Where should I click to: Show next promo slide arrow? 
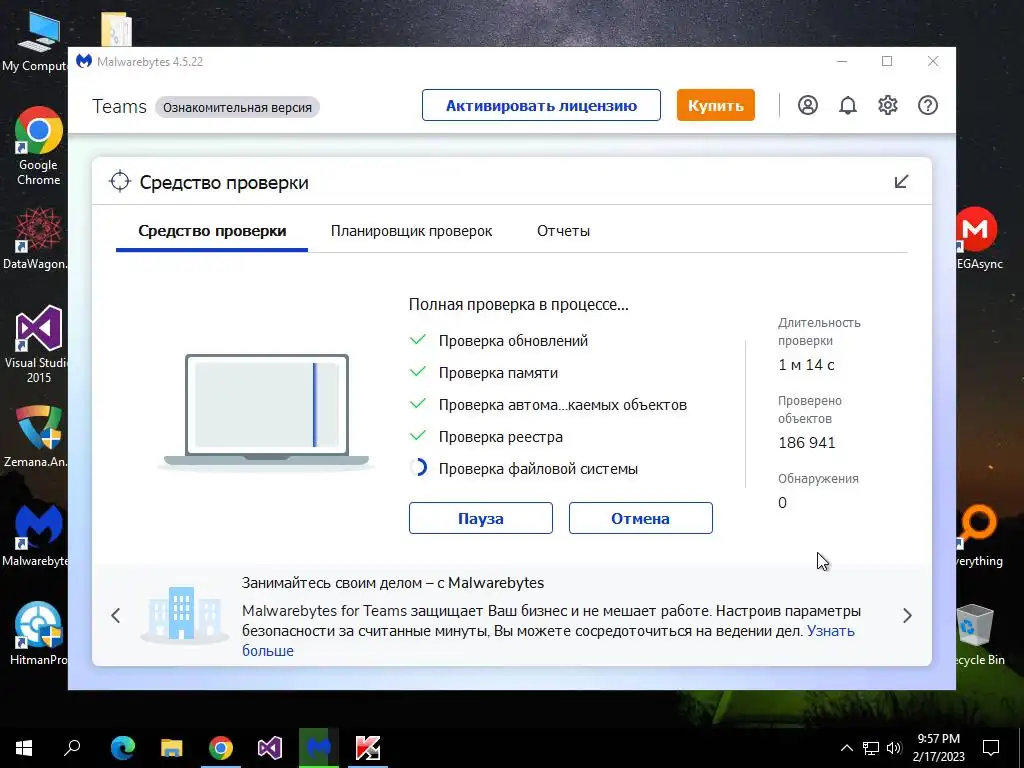click(x=907, y=615)
